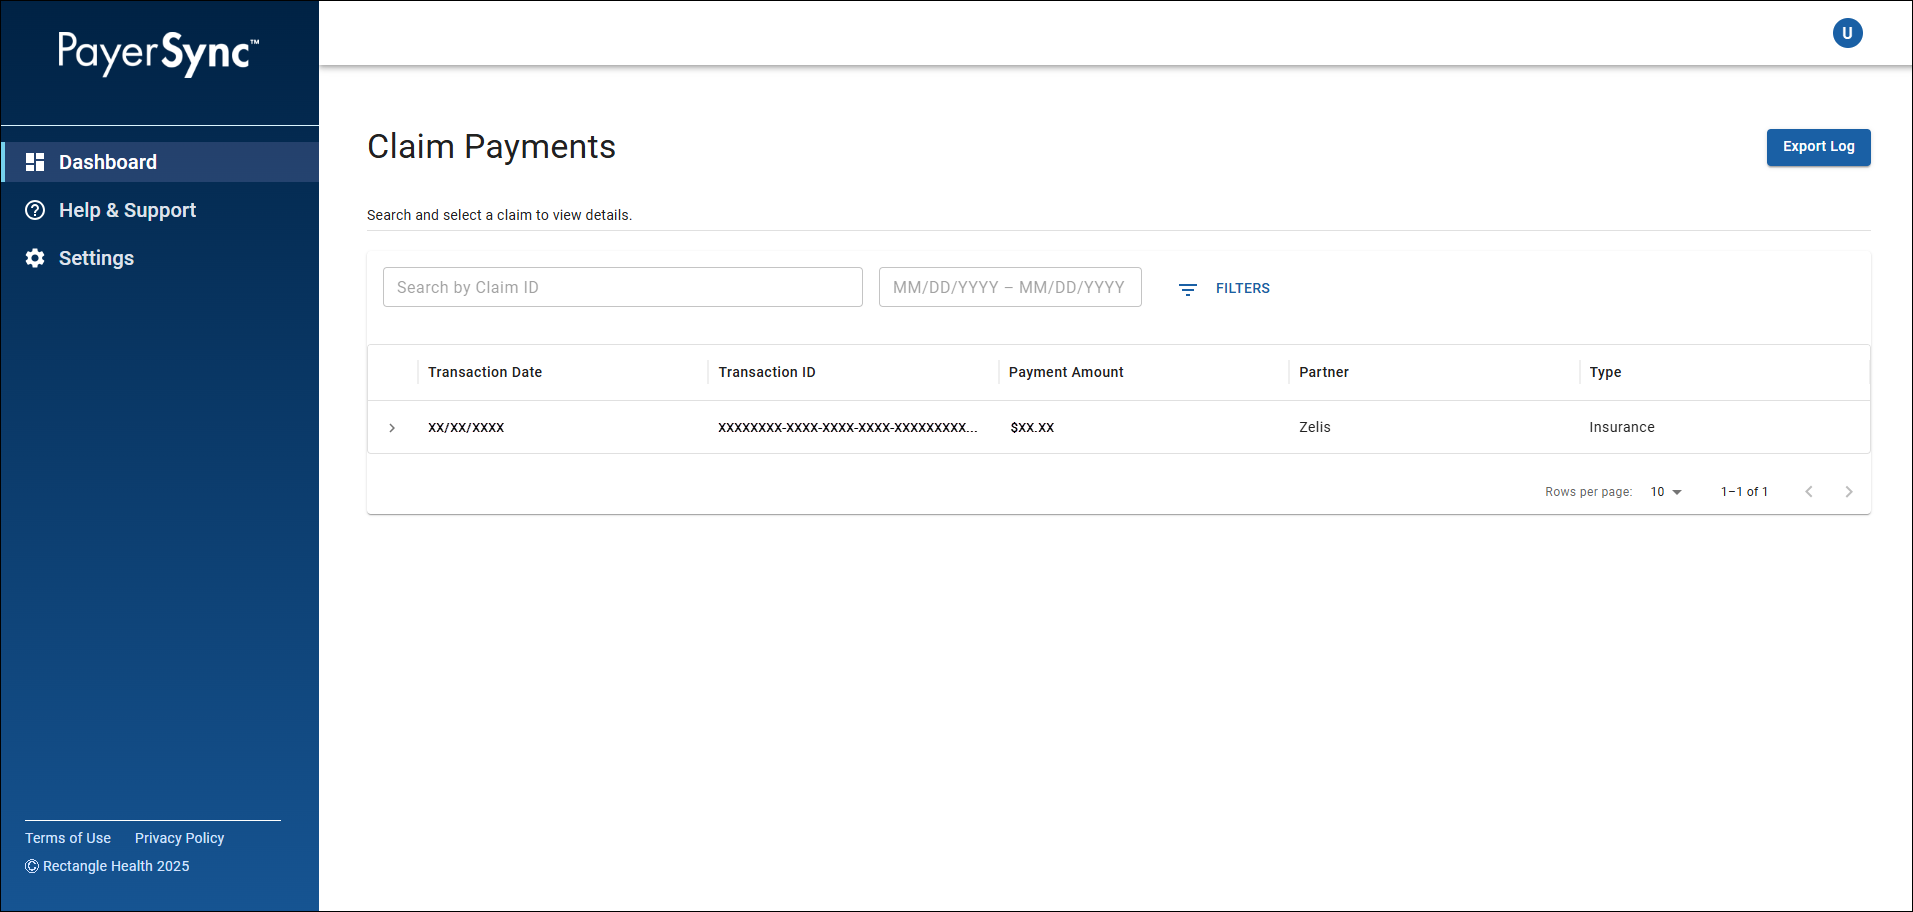Expand the Zelis transaction row

(x=392, y=427)
